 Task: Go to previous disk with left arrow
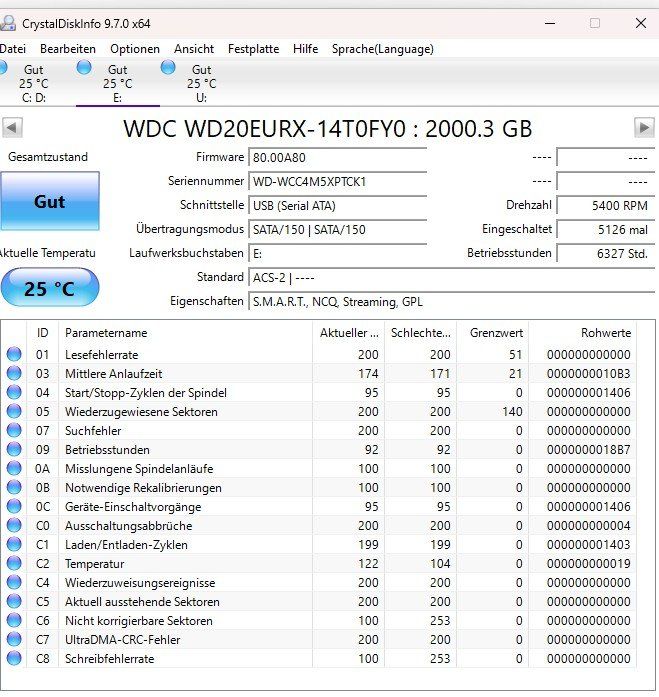(12, 128)
